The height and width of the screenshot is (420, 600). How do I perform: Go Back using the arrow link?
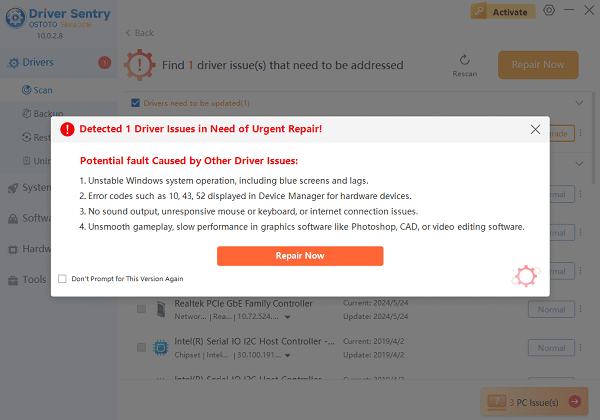pyautogui.click(x=140, y=33)
